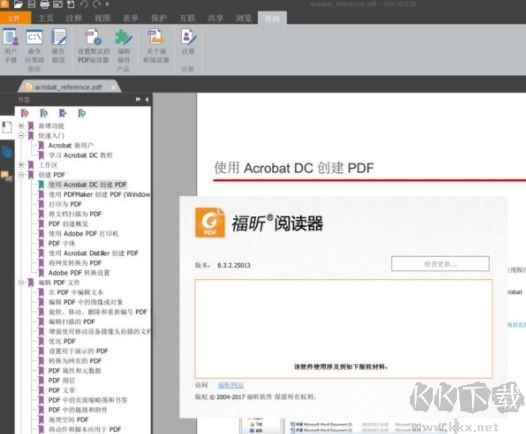
Task: Click the Save disk icon in the quick access bar
Action: coord(32,4)
